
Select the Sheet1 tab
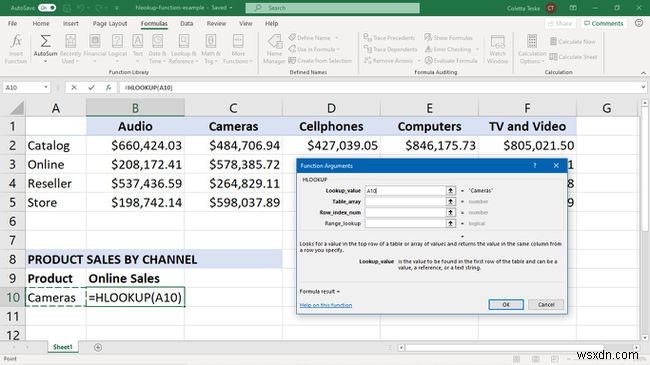(x=63, y=347)
